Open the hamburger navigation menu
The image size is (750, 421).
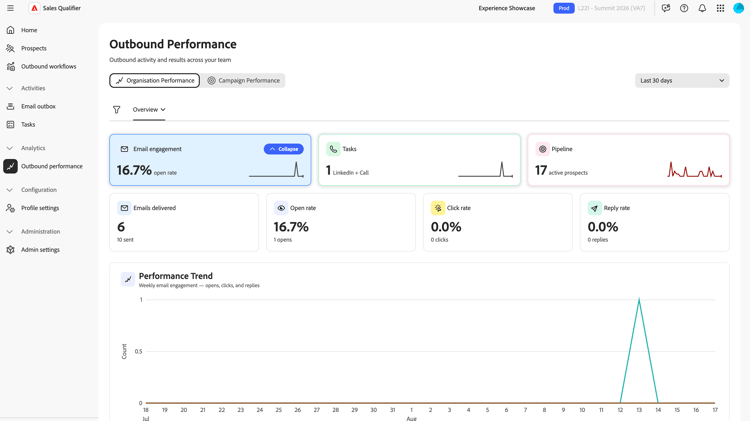point(10,8)
